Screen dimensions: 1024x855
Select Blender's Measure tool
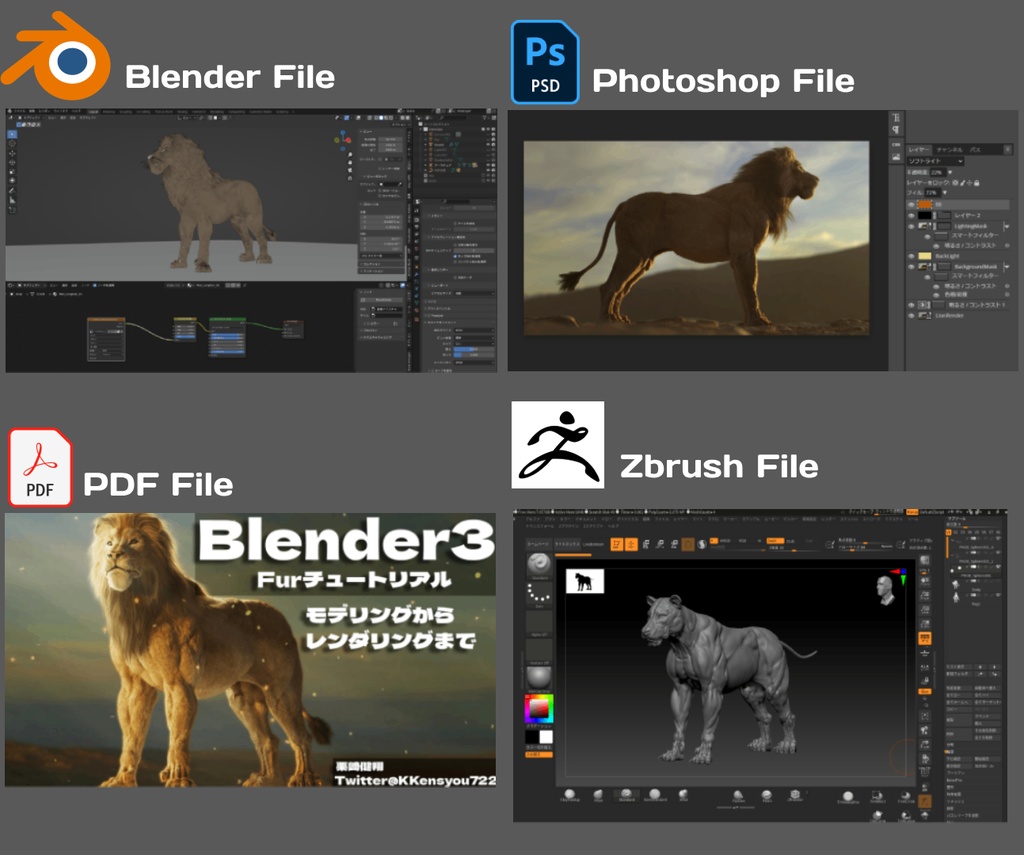click(12, 200)
